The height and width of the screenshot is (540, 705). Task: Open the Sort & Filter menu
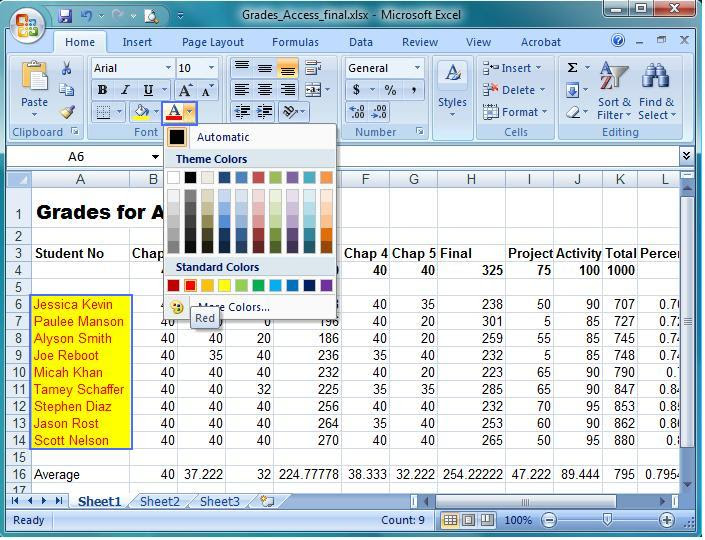(614, 90)
